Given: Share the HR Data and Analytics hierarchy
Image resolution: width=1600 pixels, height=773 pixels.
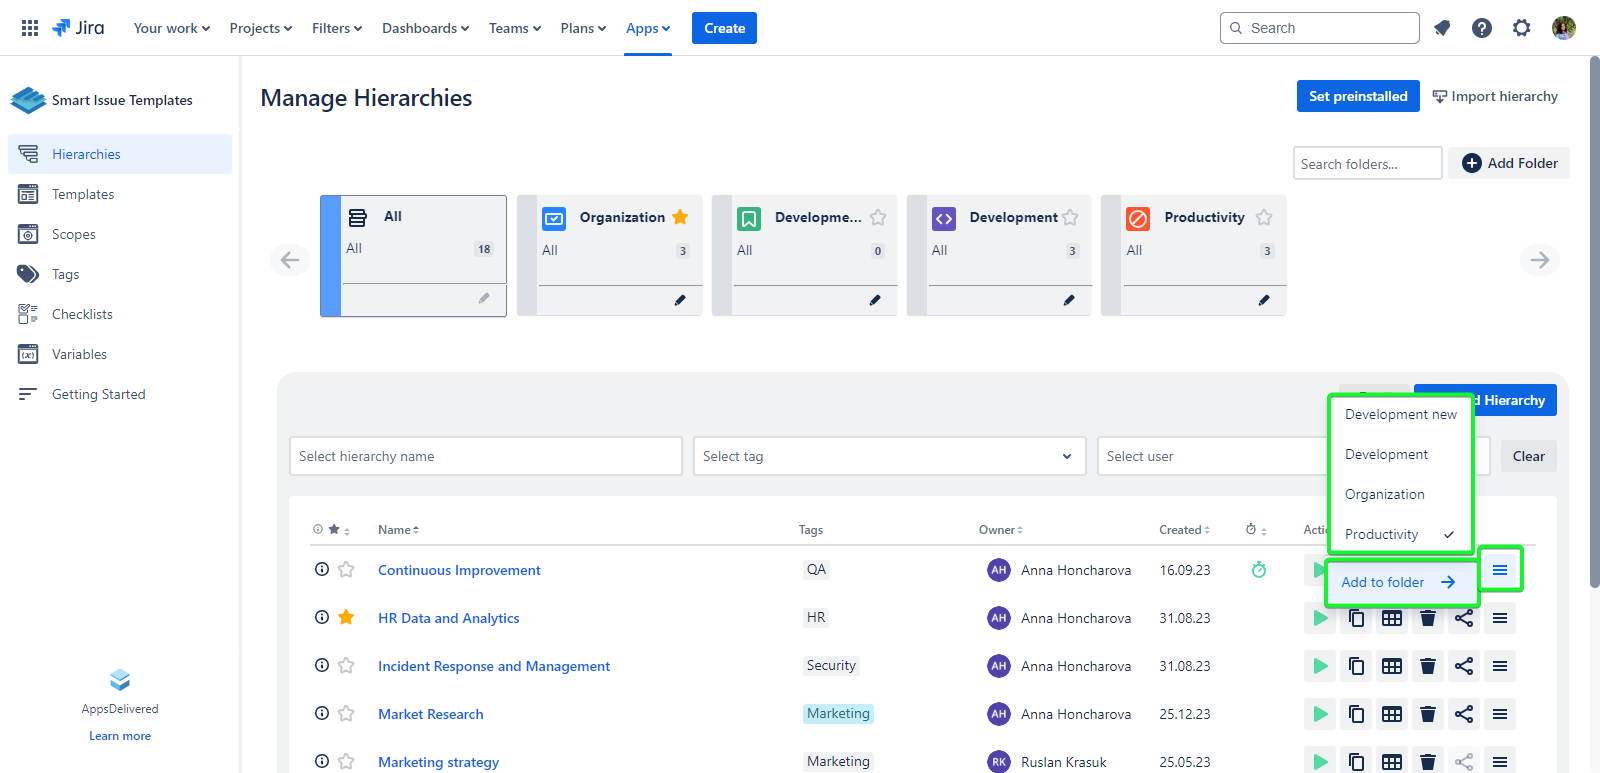Looking at the screenshot, I should [1464, 618].
